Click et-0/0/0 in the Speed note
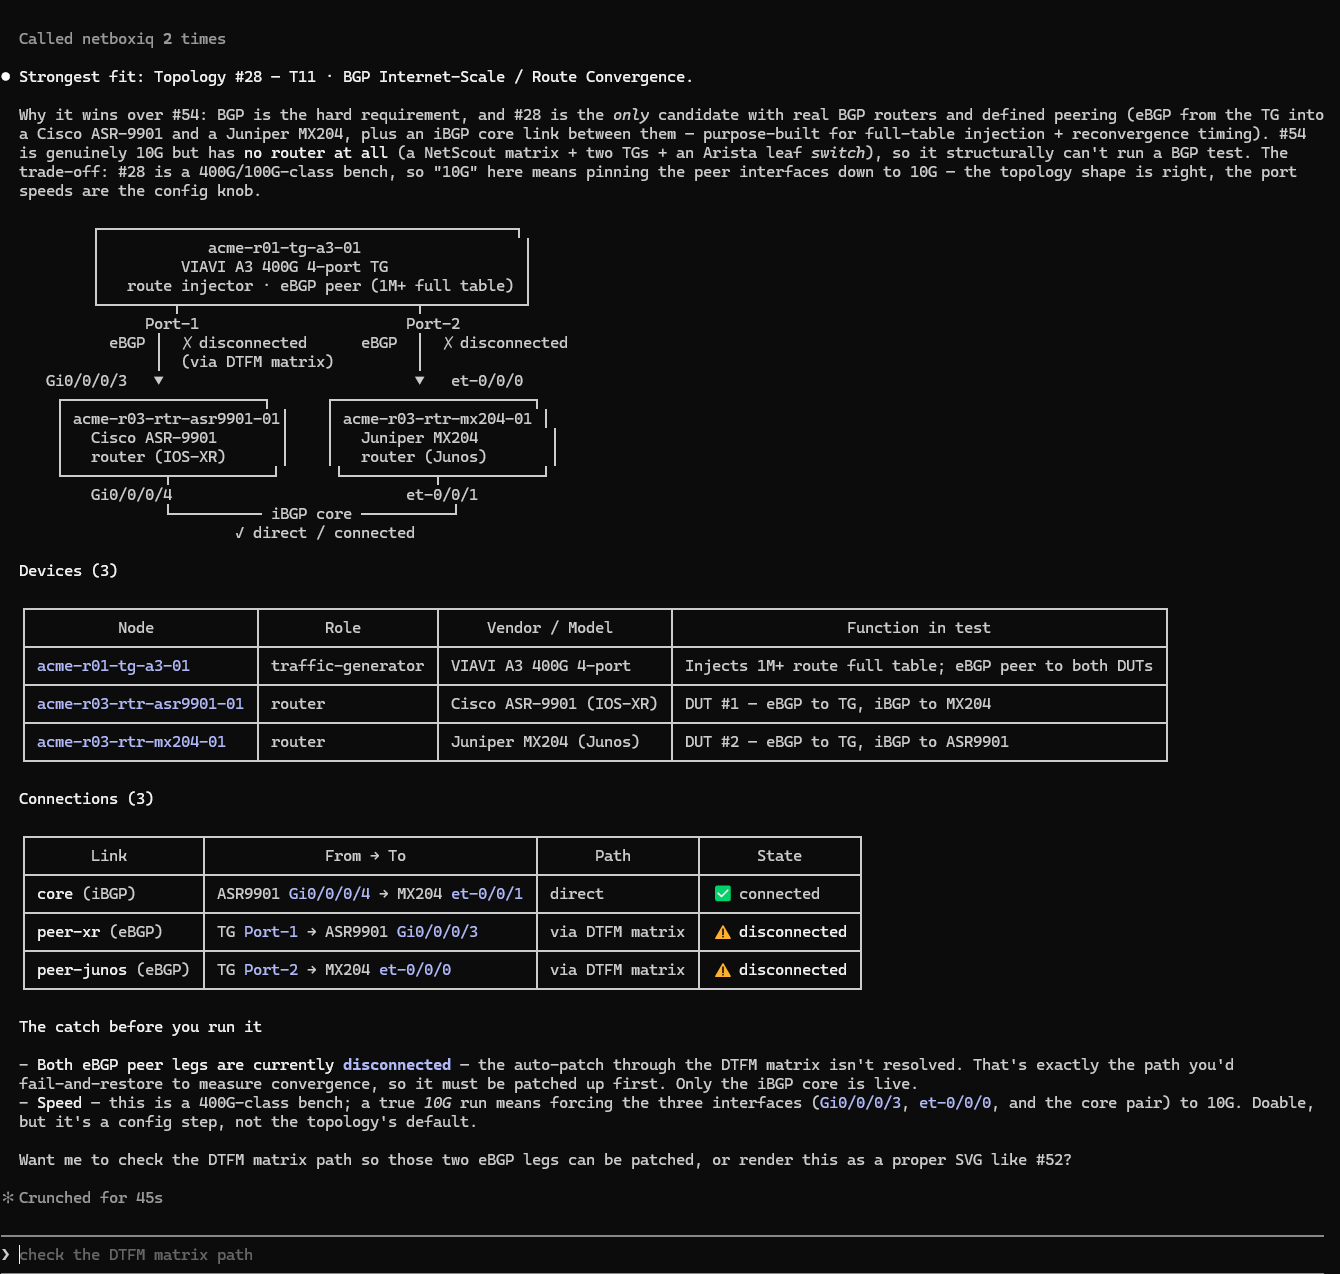The image size is (1340, 1274). (955, 1103)
